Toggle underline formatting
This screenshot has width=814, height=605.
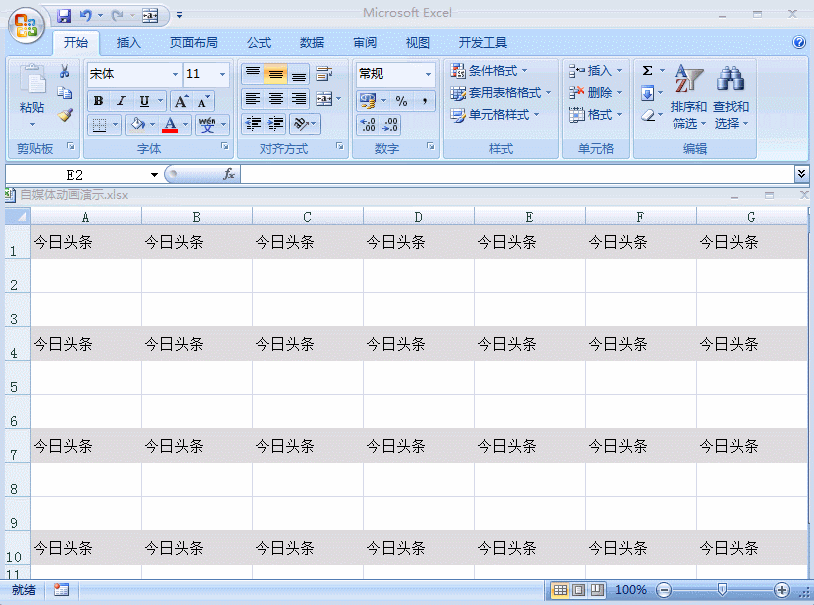pos(144,101)
